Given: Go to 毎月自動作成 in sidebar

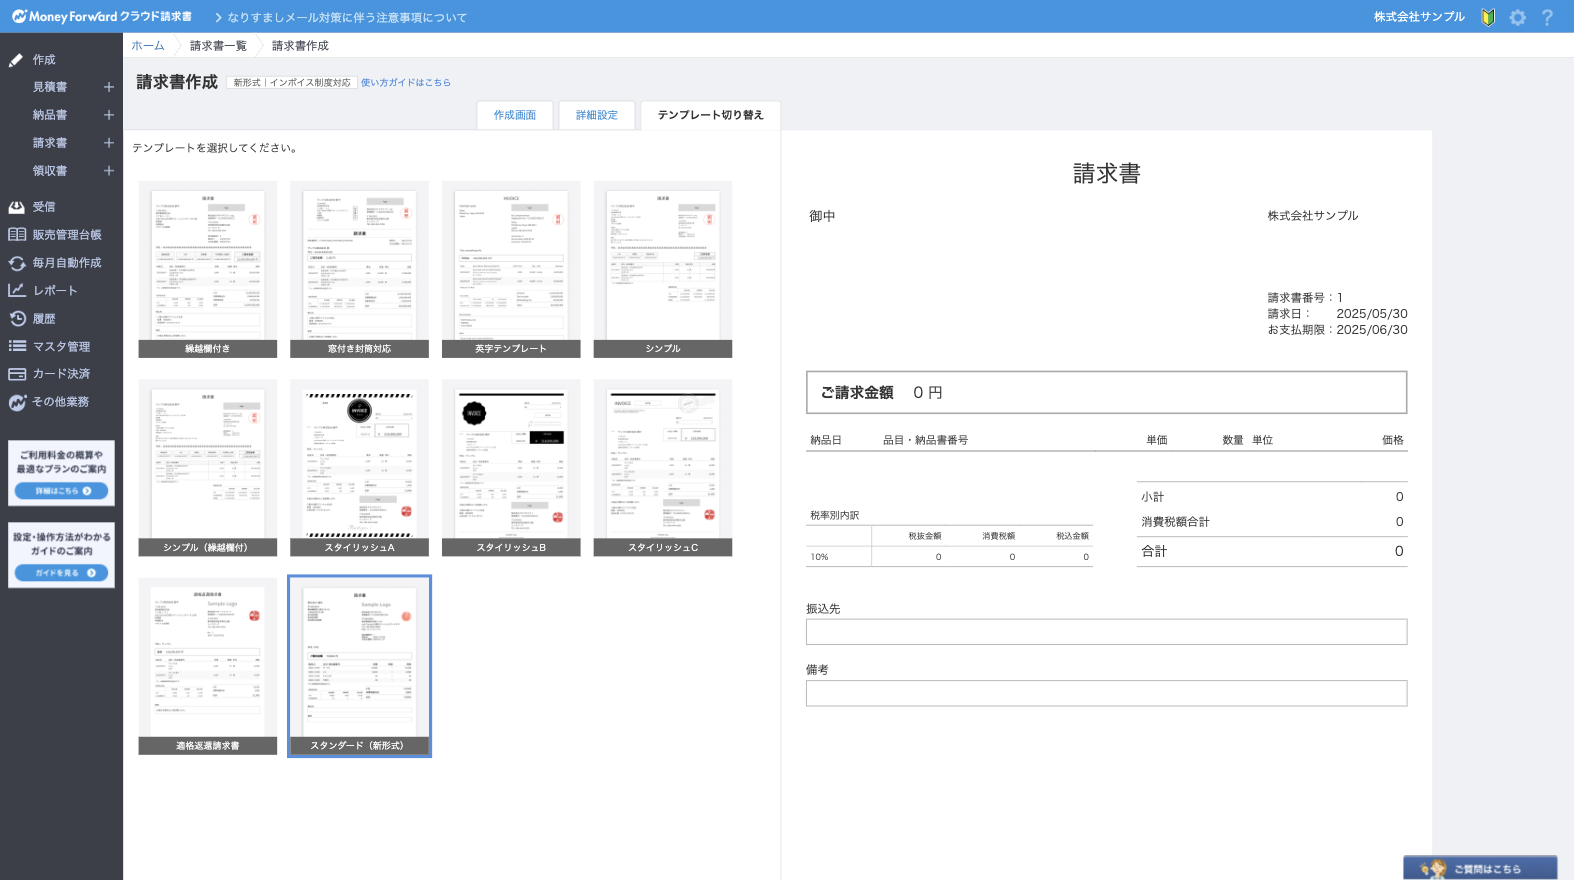Looking at the screenshot, I should (x=66, y=263).
